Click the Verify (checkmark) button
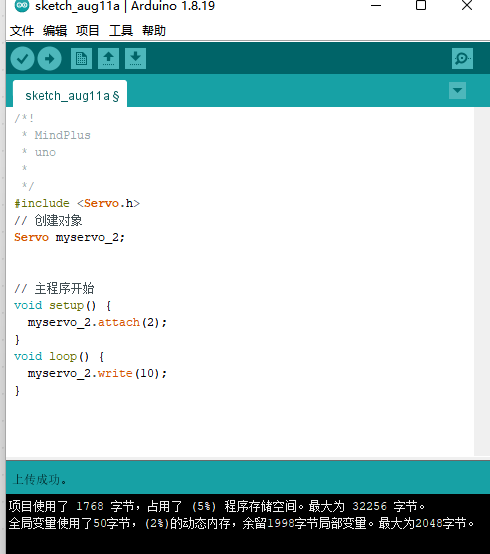The image size is (490, 554). click(22, 59)
